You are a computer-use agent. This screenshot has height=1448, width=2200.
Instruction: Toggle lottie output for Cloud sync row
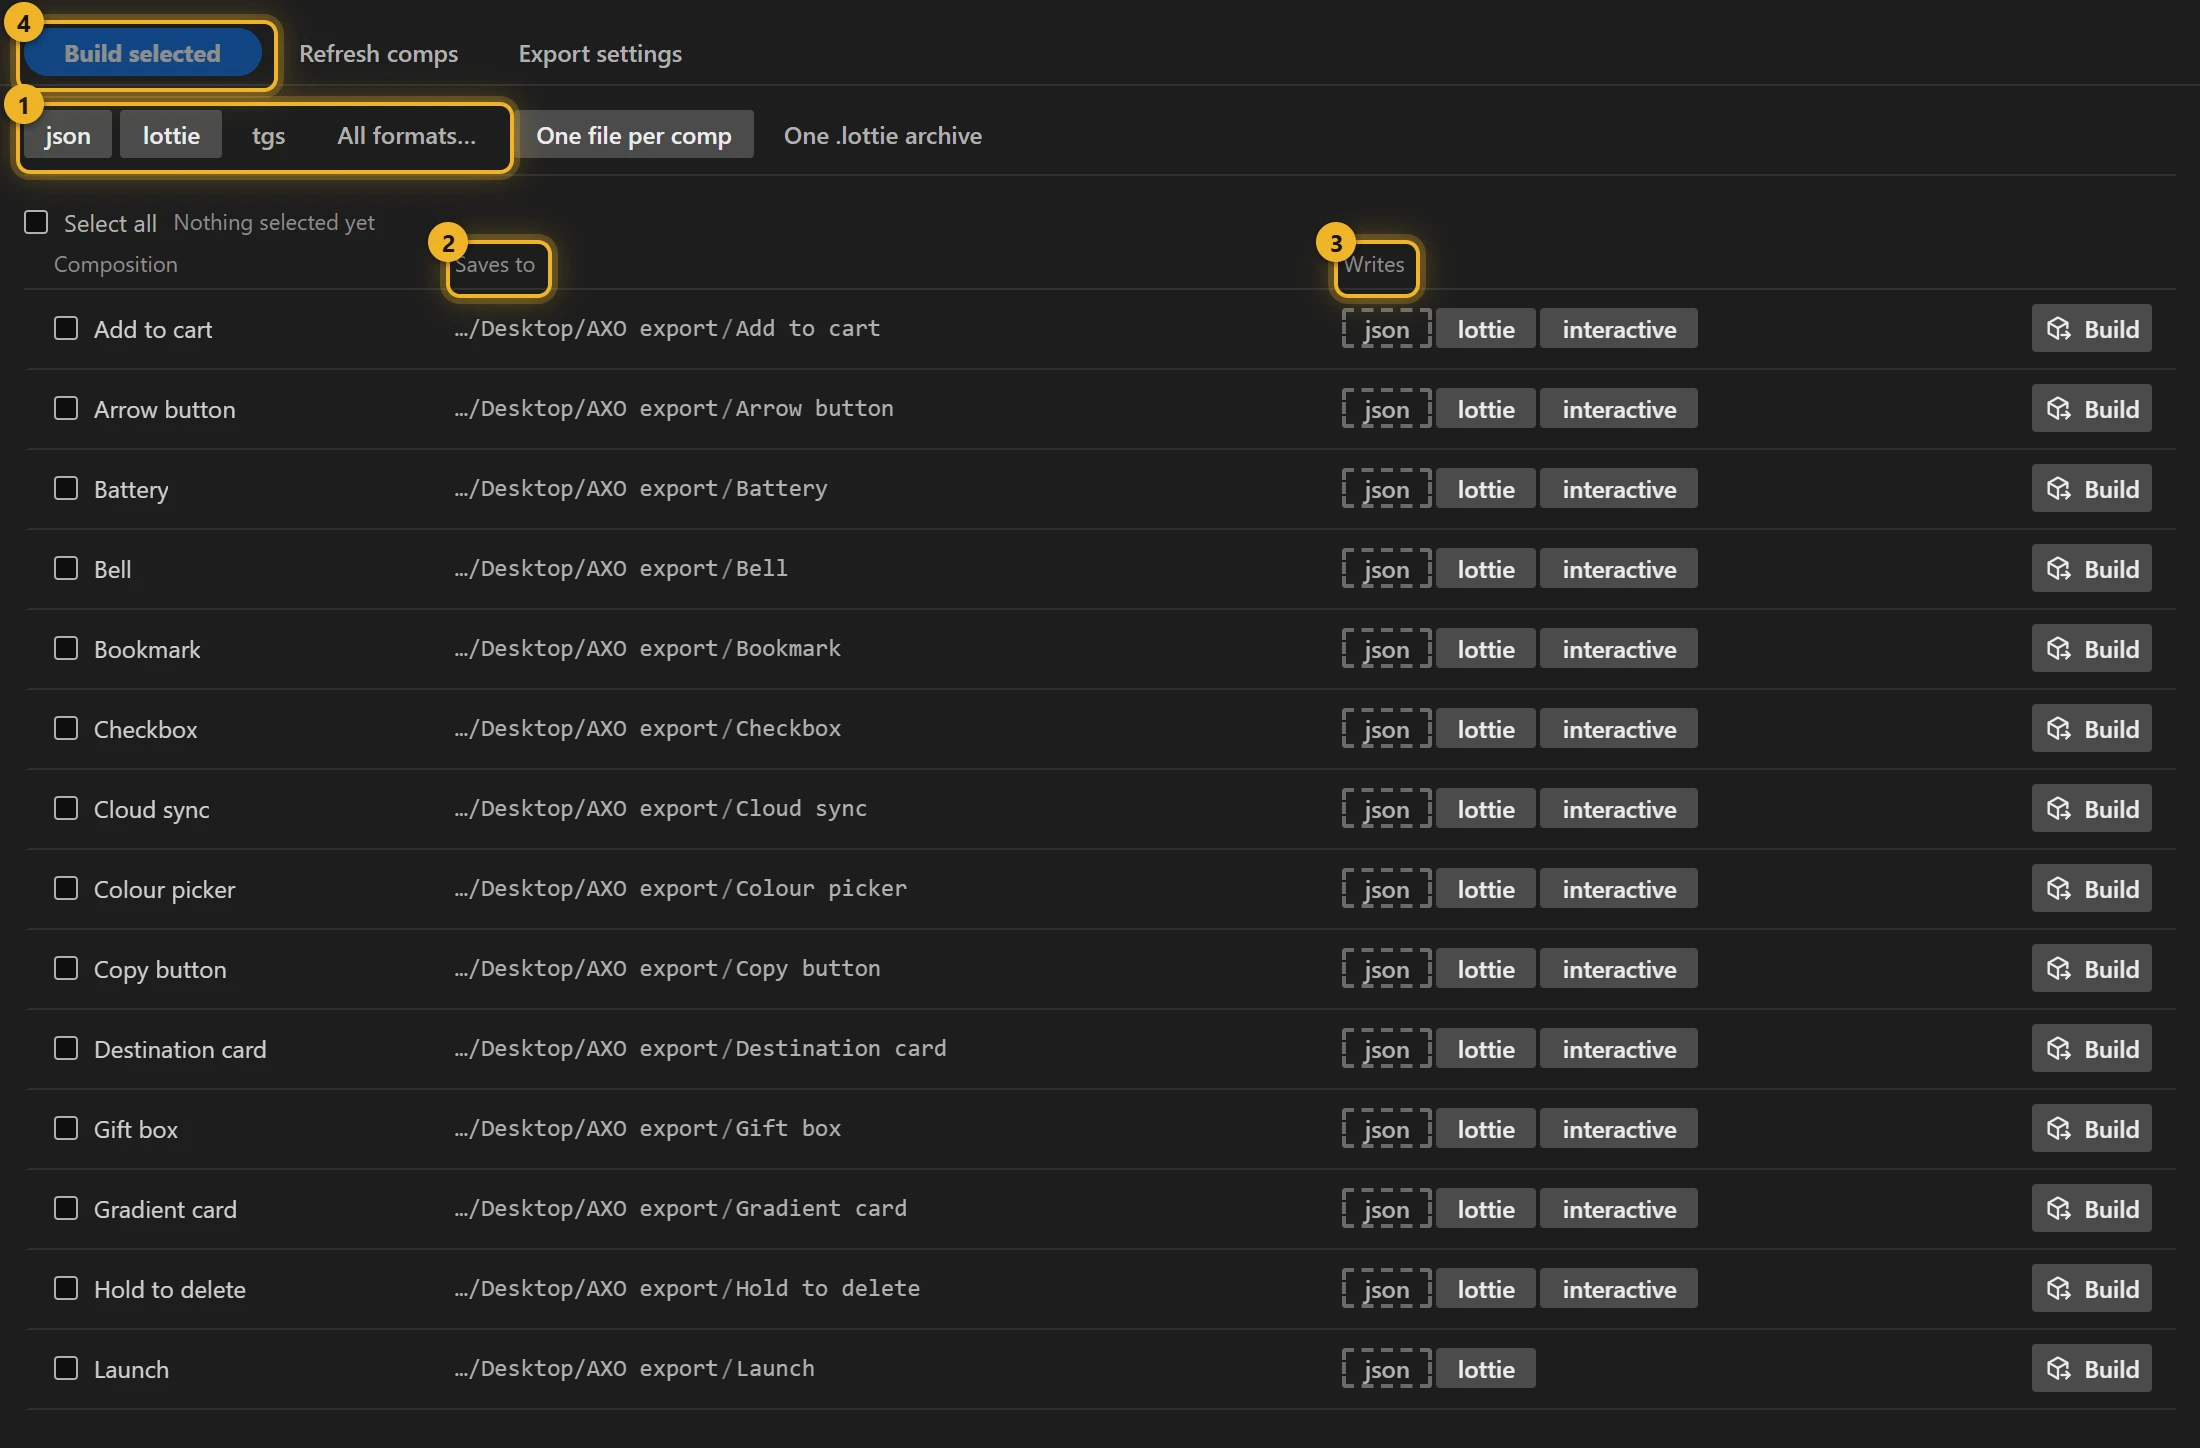(1486, 809)
